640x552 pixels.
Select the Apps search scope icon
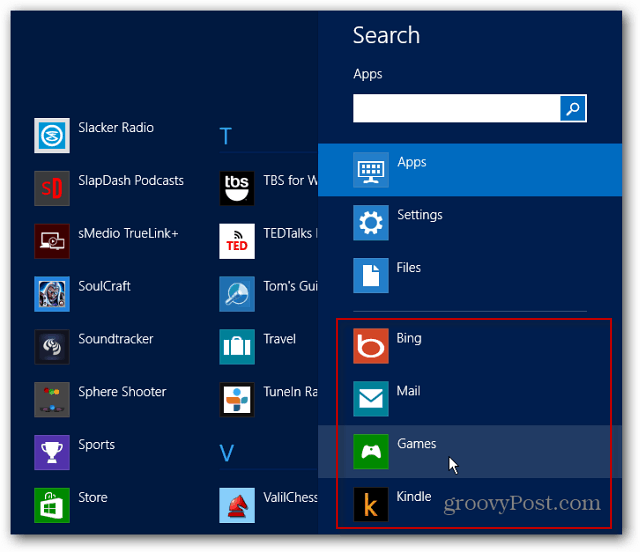click(x=371, y=170)
